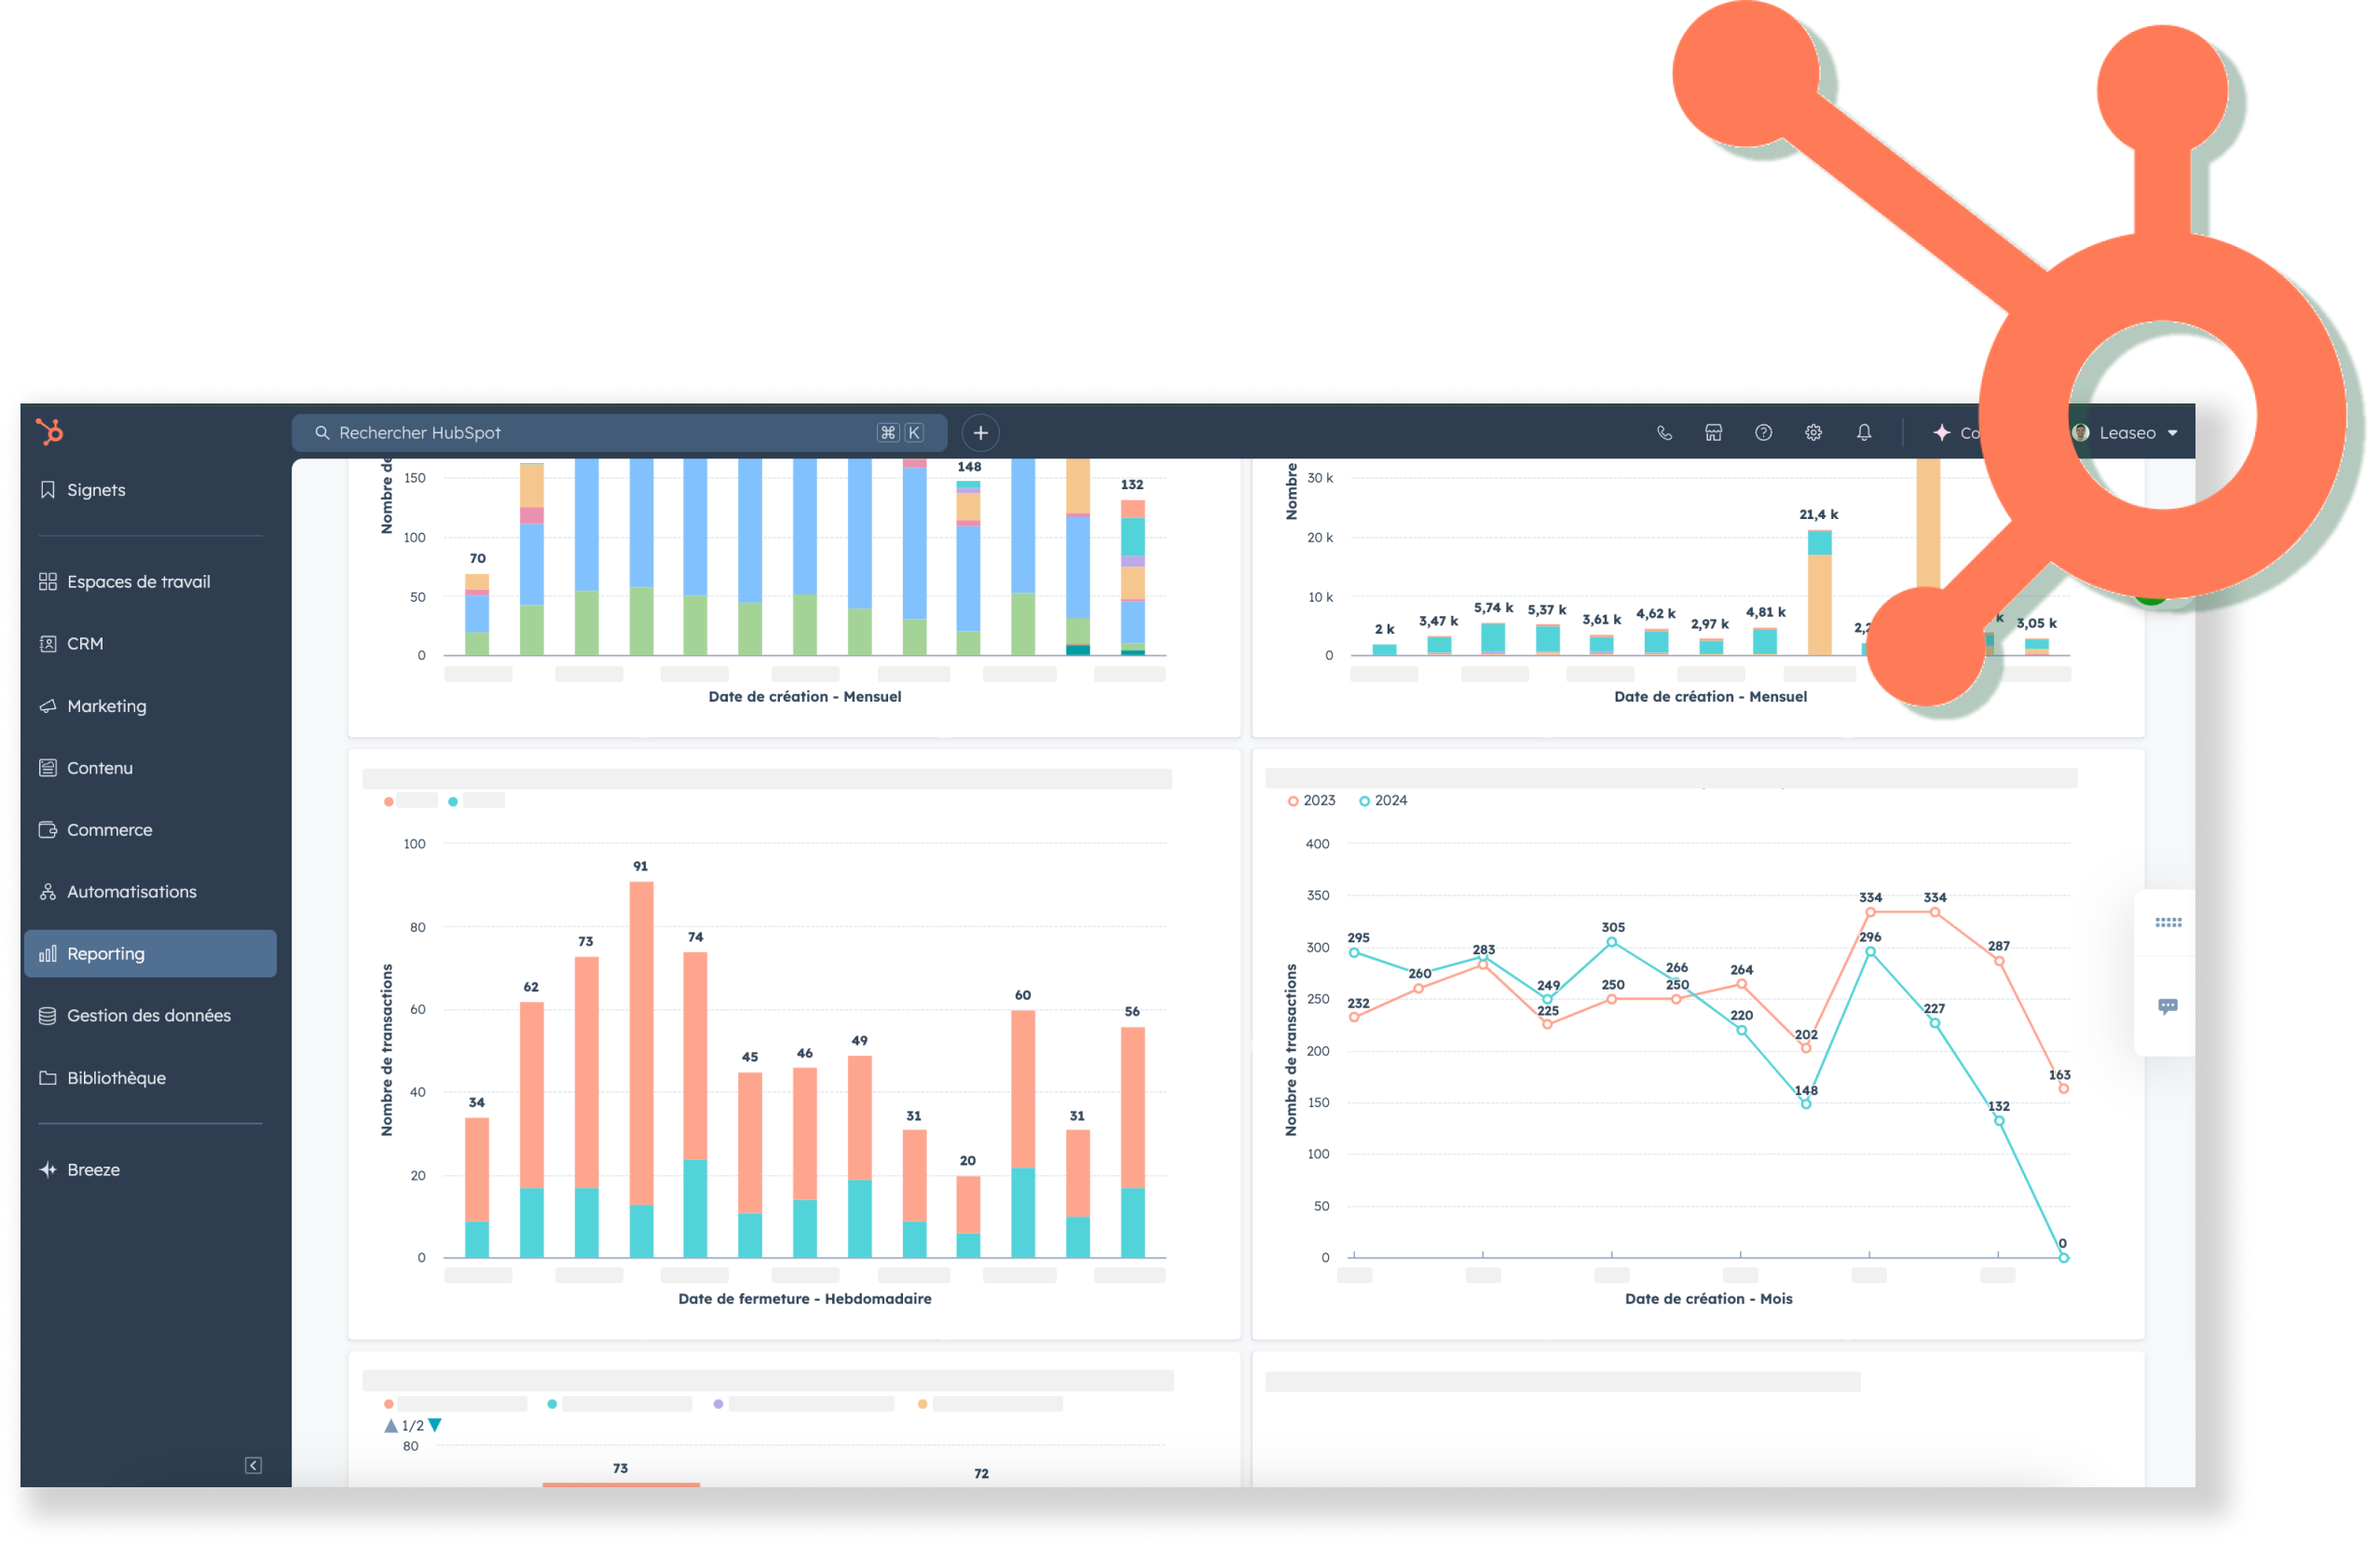
Task: Toggle teal legend item in bottom chart
Action: pyautogui.click(x=619, y=1405)
